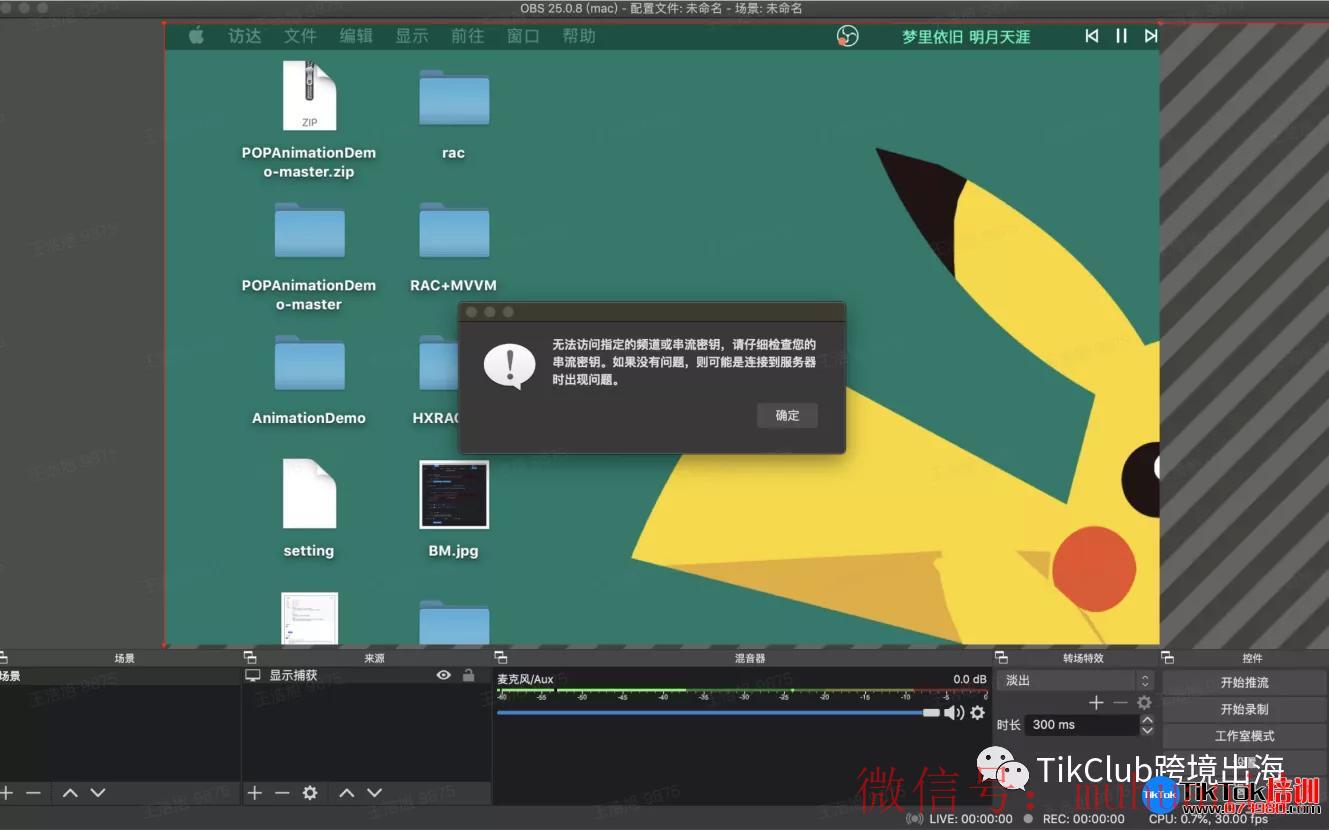Pop out the 来源 sources dock
This screenshot has height=830, width=1329.
[250, 658]
